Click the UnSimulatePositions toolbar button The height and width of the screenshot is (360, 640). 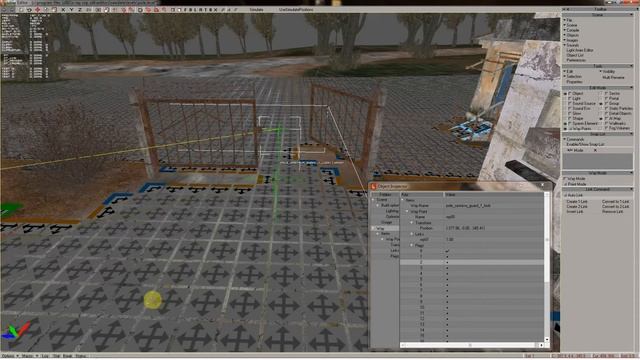pos(296,9)
